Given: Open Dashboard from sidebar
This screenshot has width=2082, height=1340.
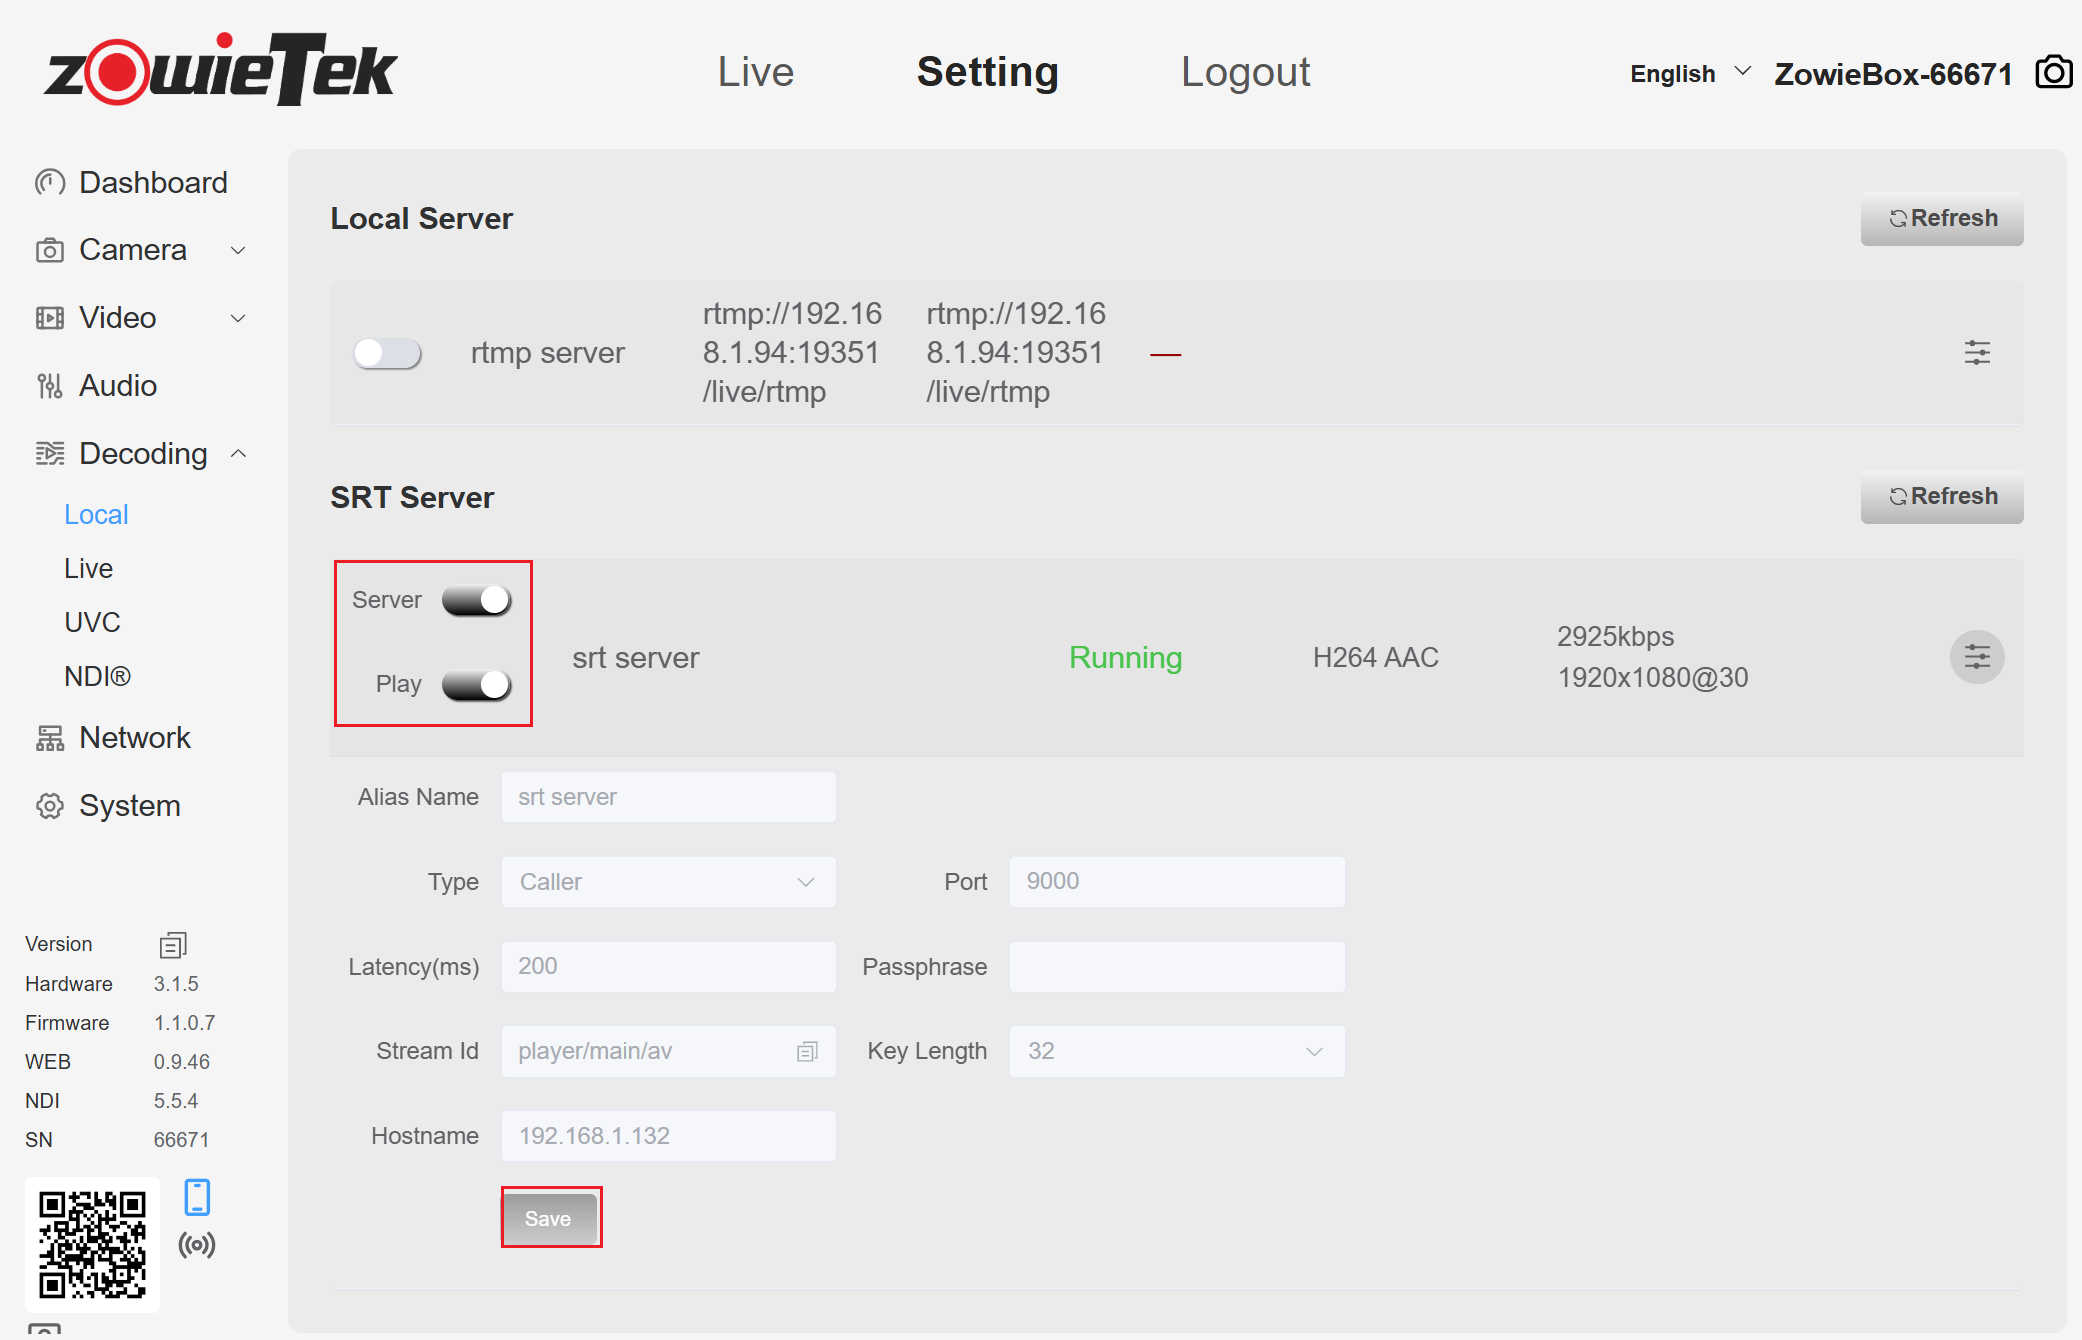Looking at the screenshot, I should coord(153,183).
